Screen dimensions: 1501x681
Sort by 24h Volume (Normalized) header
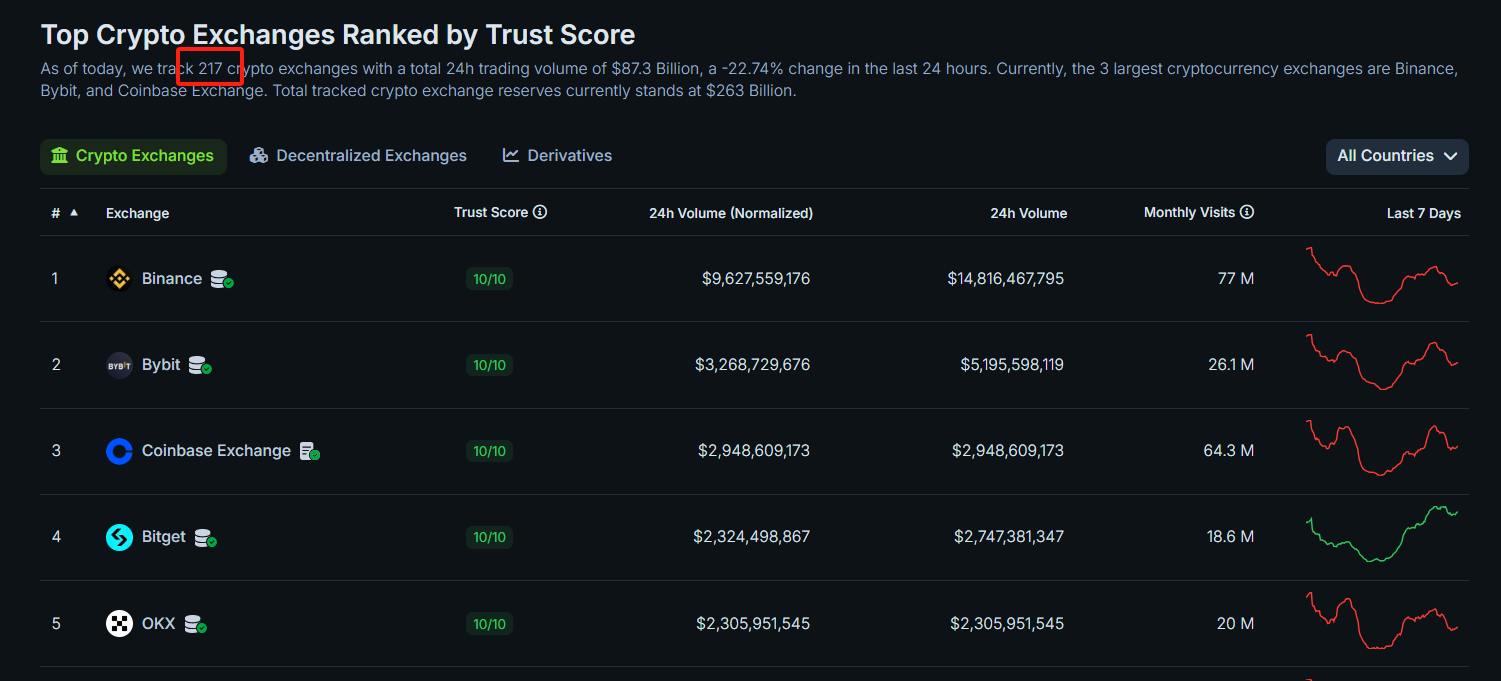coord(731,213)
